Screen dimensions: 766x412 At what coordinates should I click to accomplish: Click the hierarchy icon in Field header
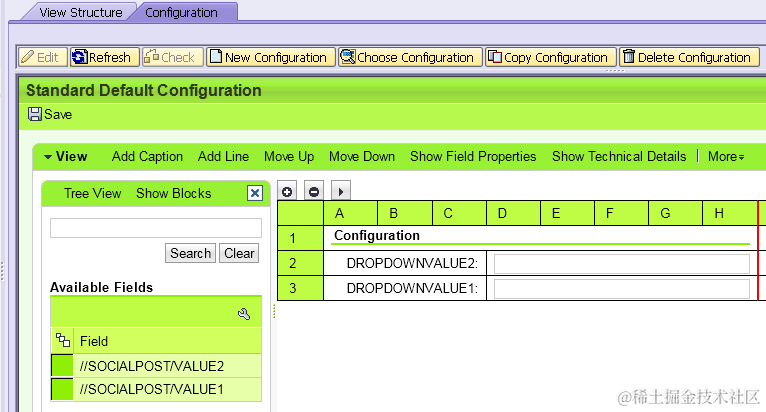tap(63, 340)
